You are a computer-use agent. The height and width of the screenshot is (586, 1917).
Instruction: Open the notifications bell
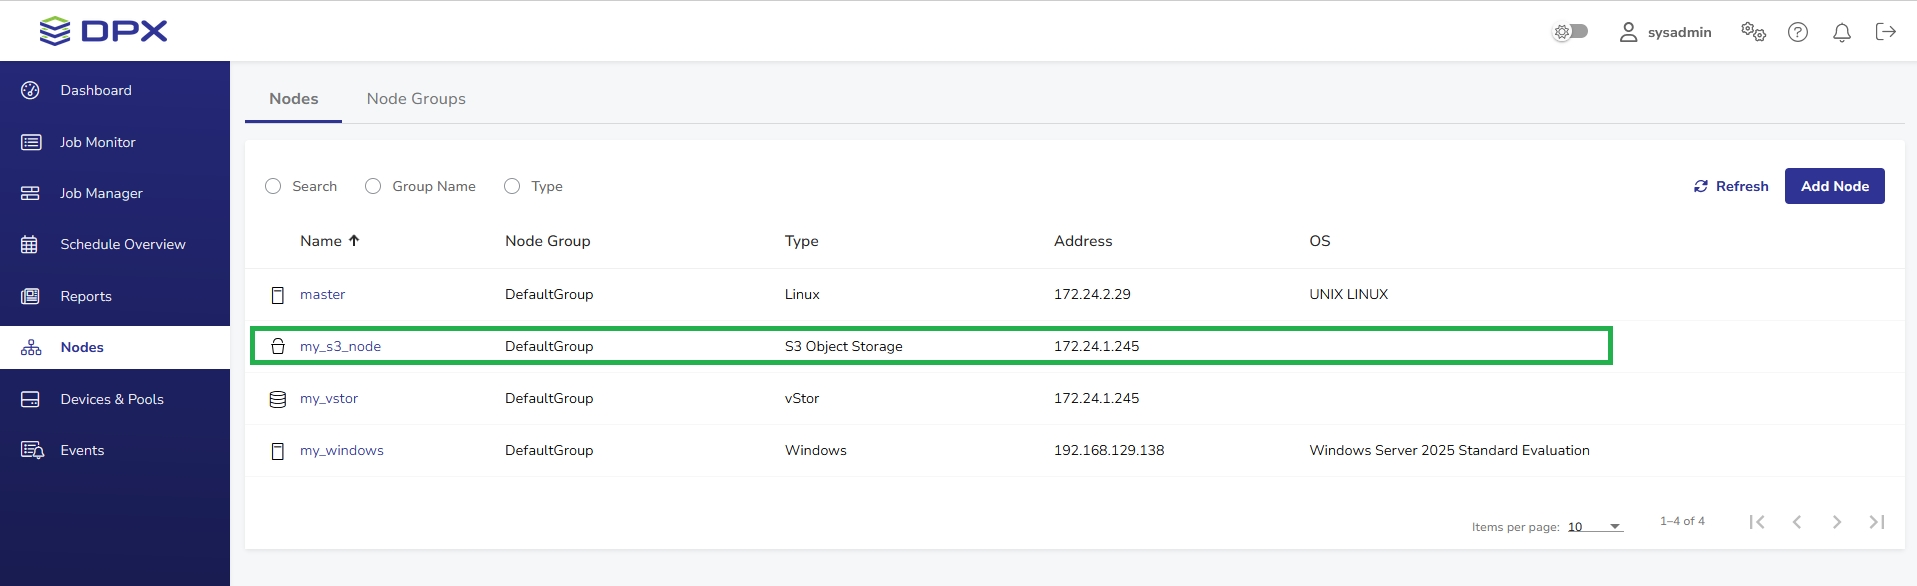click(1841, 32)
